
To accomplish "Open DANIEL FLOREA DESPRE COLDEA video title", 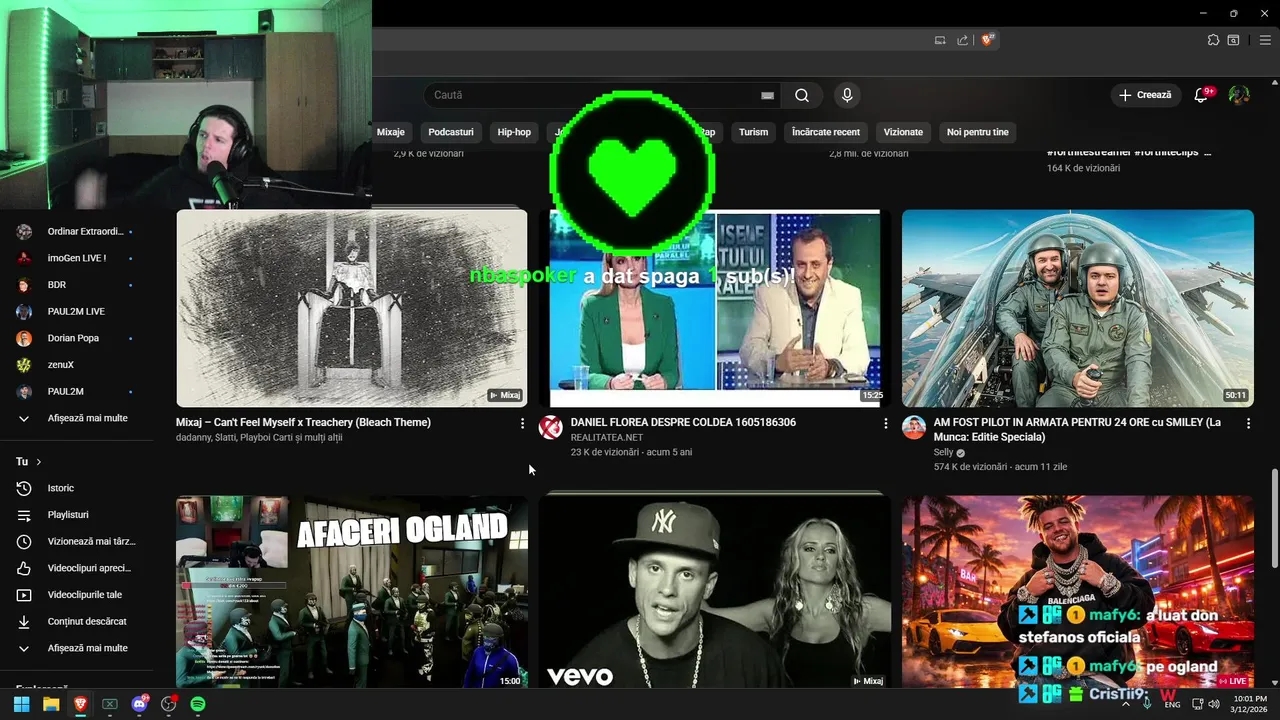I will (683, 423).
